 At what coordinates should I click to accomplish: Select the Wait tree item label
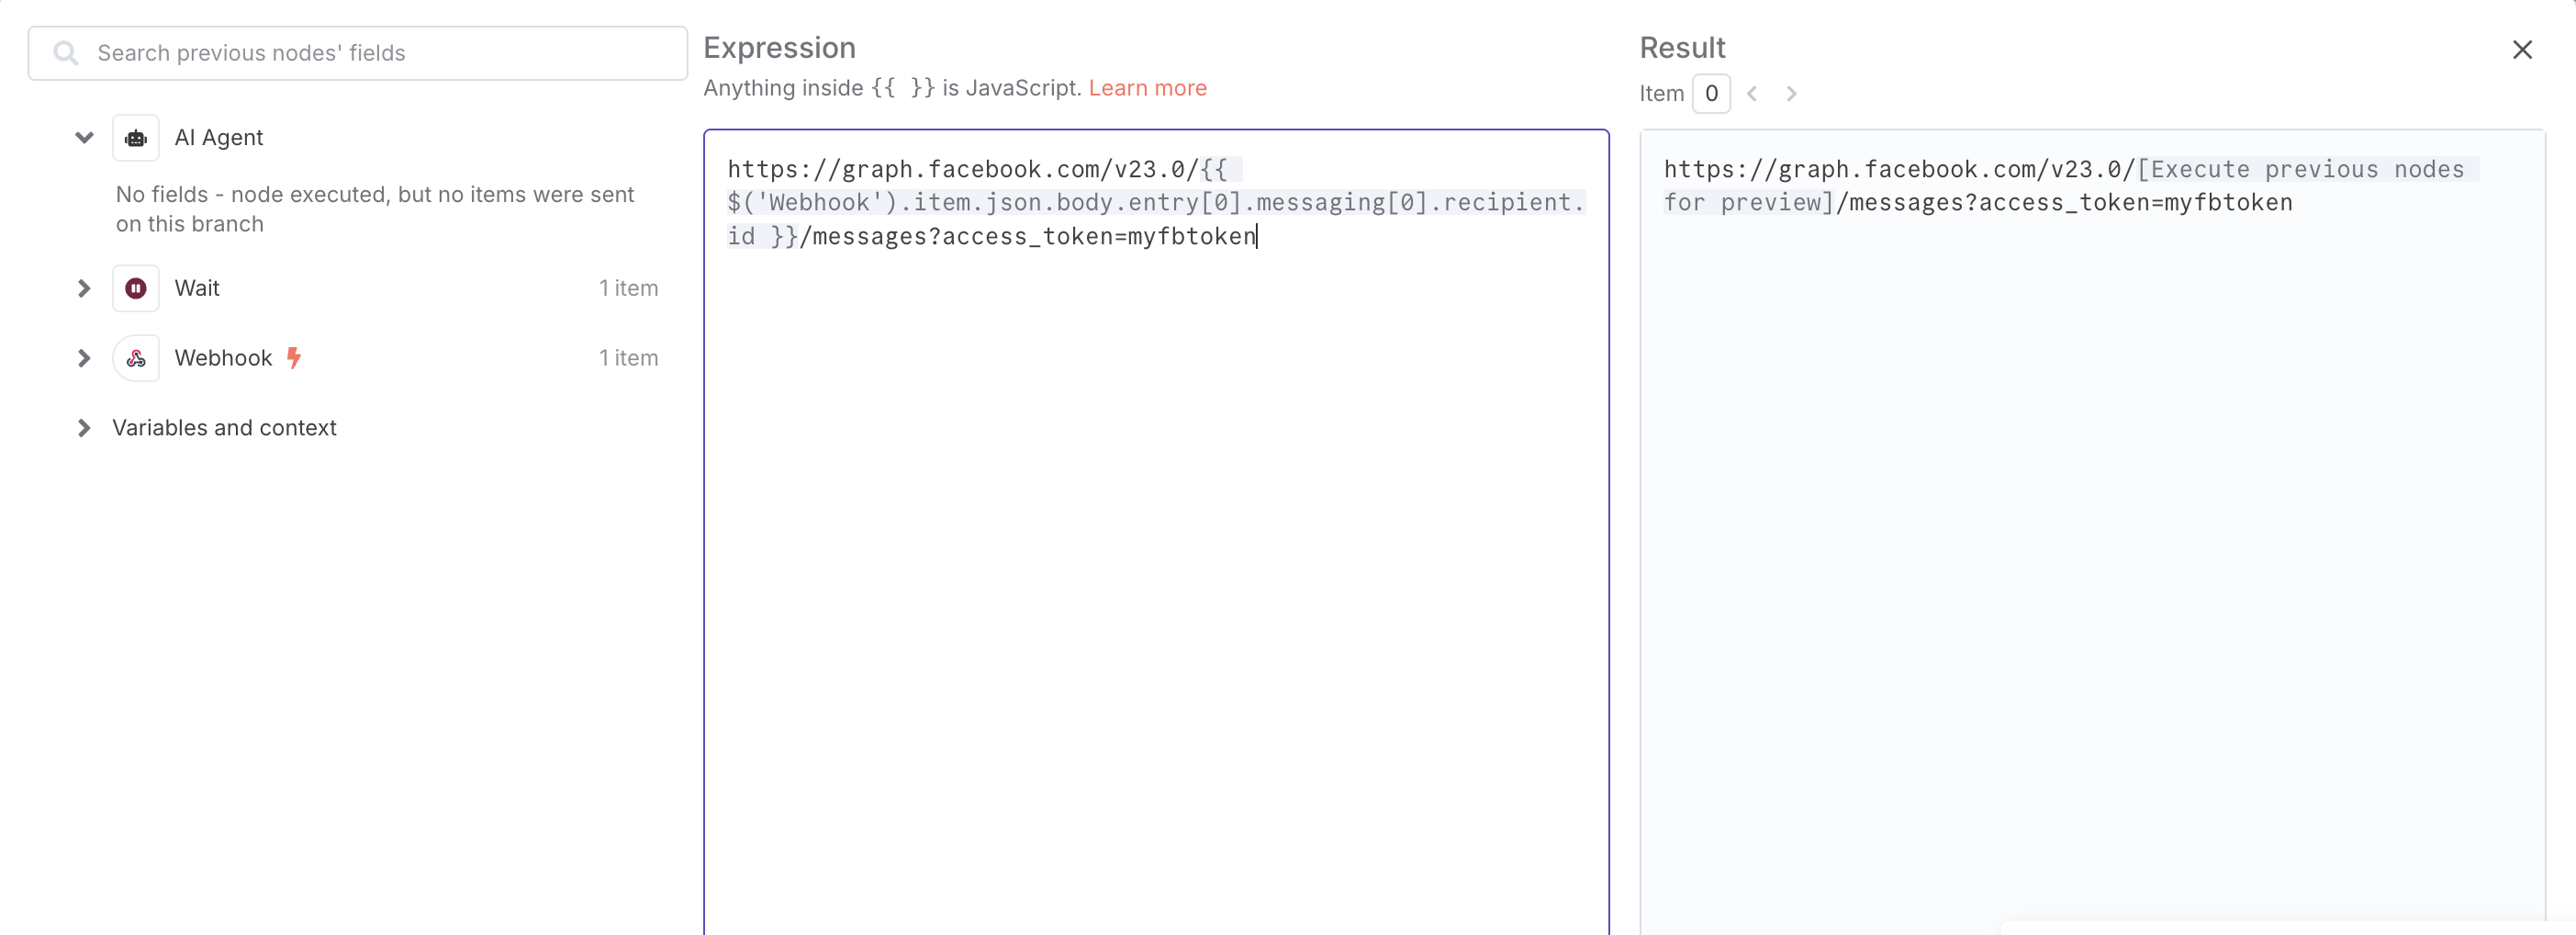[x=197, y=288]
